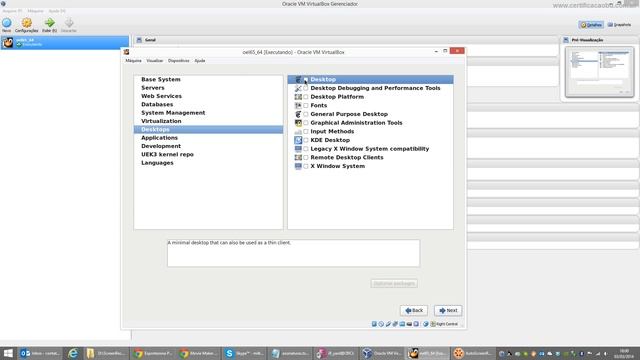
Task: Click the X Window System icon
Action: [298, 166]
